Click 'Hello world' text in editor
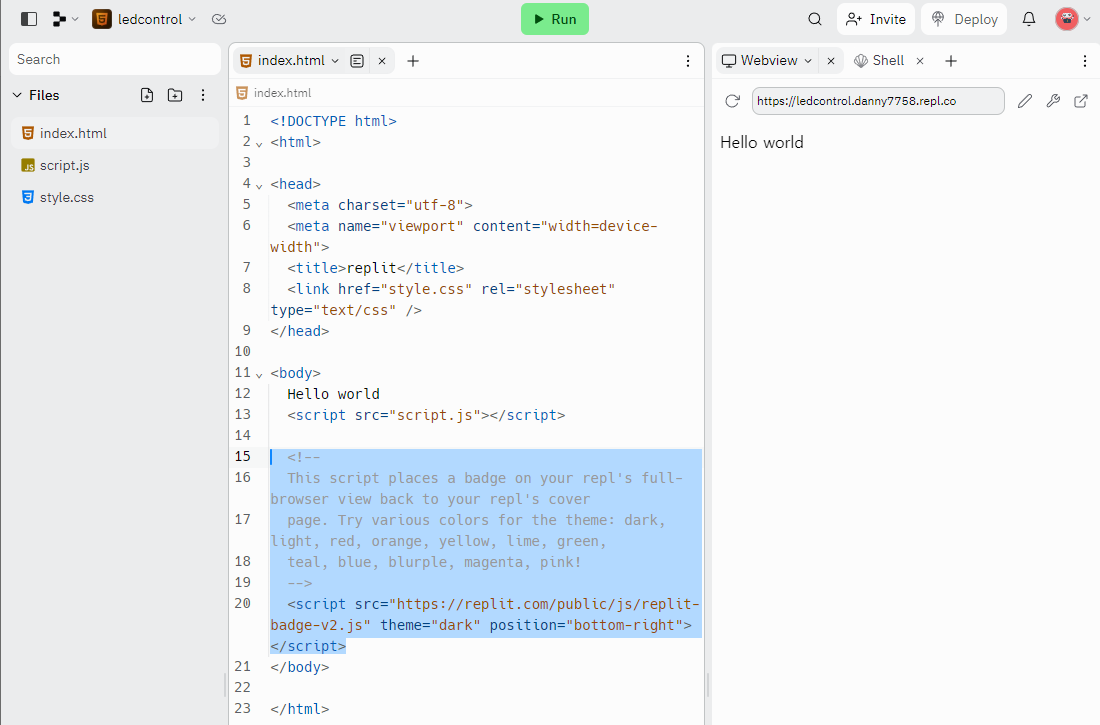Viewport: 1100px width, 725px height. pos(333,394)
